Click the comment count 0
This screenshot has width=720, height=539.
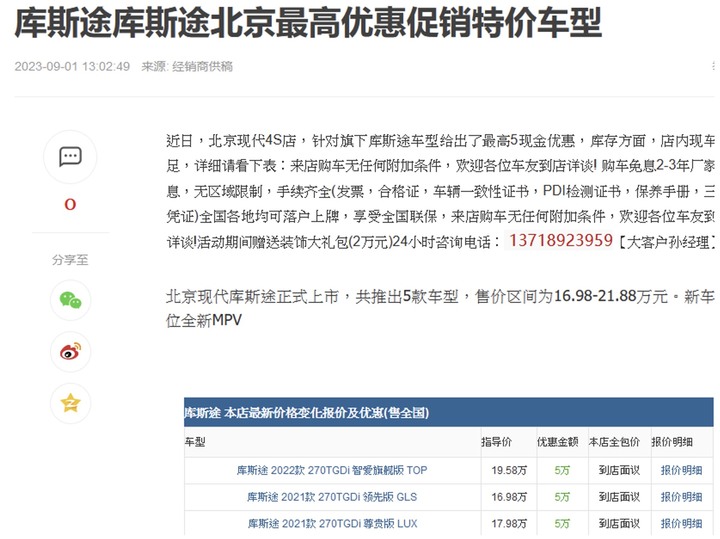click(70, 204)
